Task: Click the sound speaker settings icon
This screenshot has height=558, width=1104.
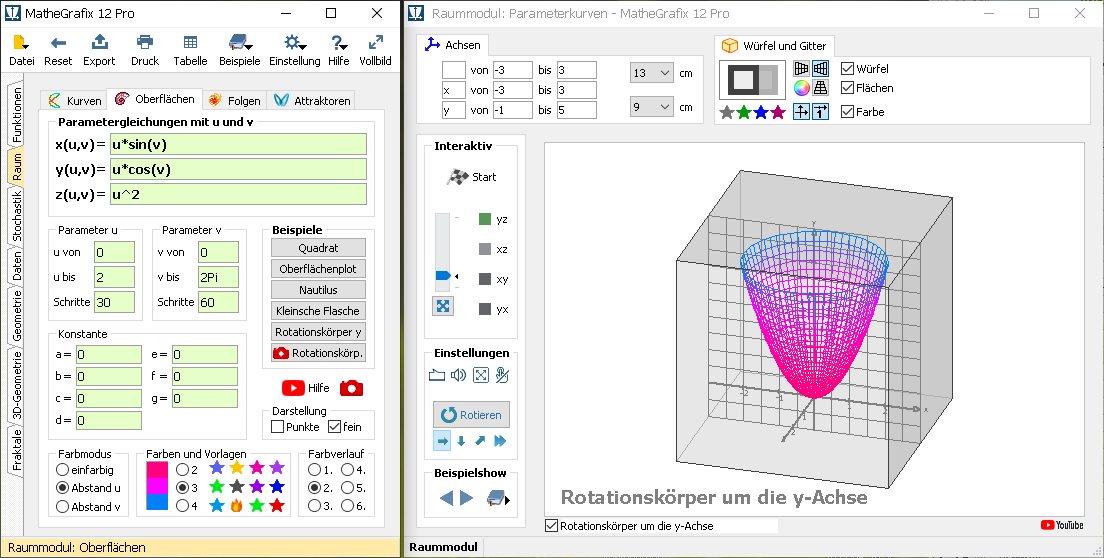Action: [x=458, y=375]
